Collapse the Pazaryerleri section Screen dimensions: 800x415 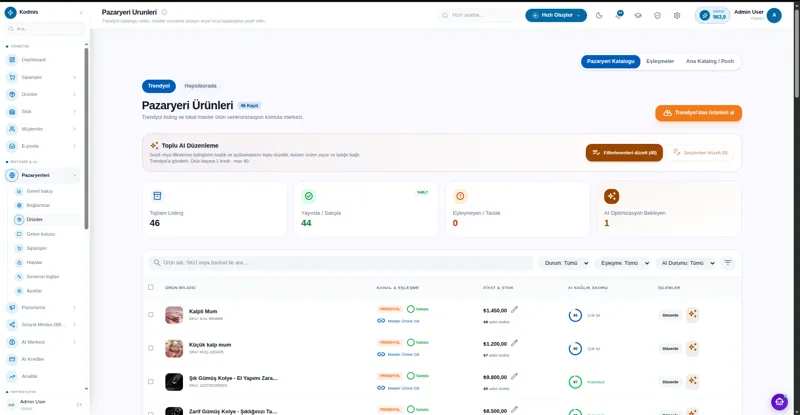point(42,175)
